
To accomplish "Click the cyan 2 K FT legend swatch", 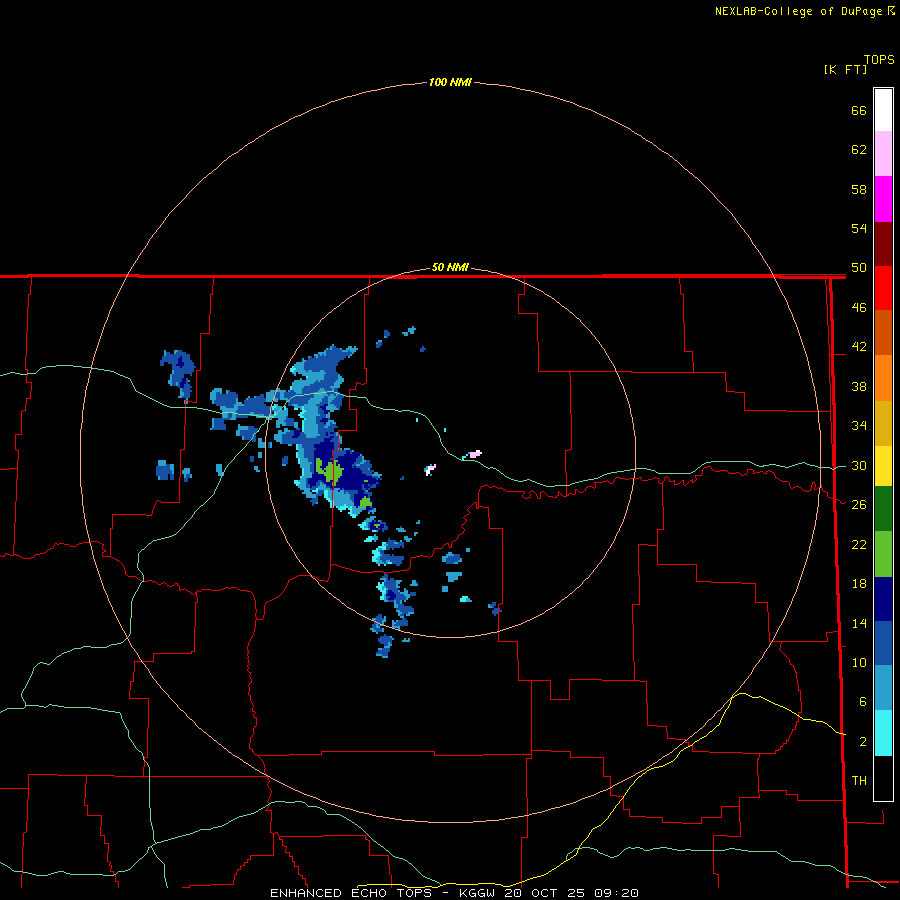I will 883,733.
